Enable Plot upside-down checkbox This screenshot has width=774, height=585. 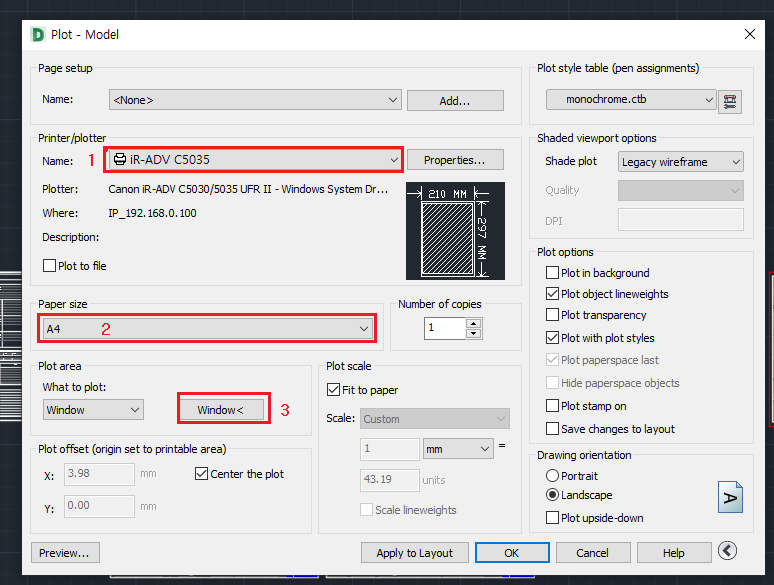click(x=552, y=517)
